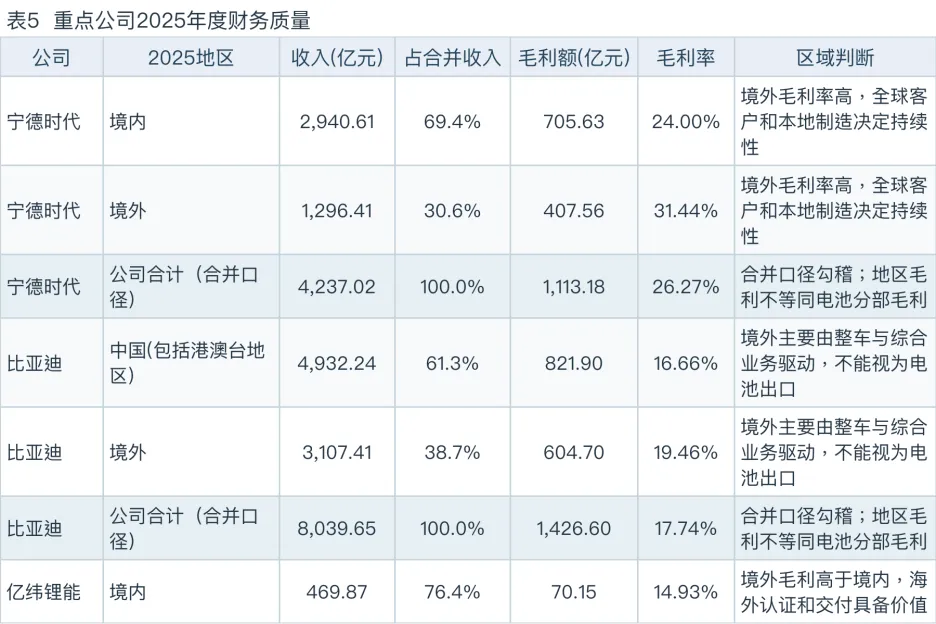Click 亿纬锂能 revenue cell 469.87
Viewport: 936px width, 624px height.
(337, 592)
